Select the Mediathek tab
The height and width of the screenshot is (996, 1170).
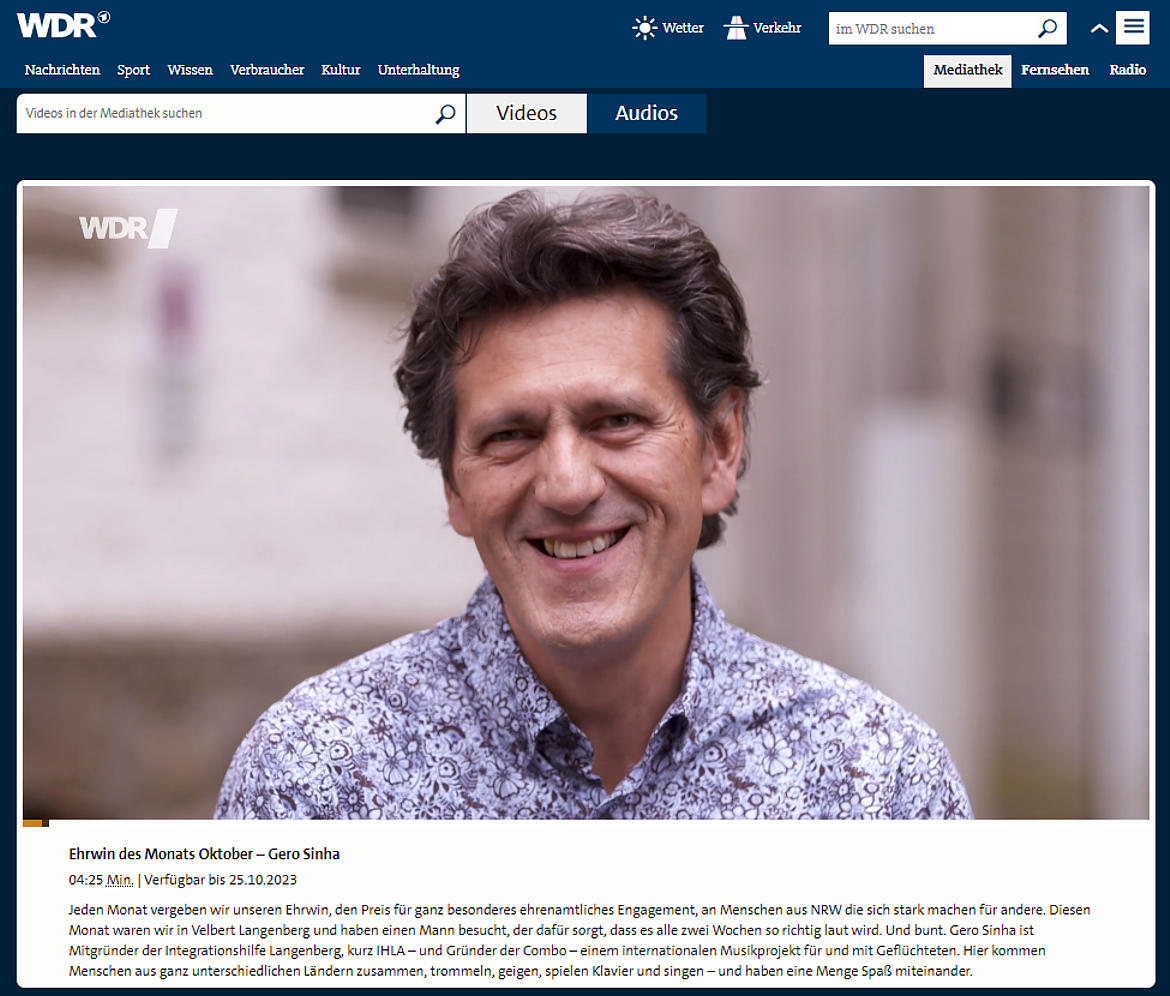click(968, 71)
